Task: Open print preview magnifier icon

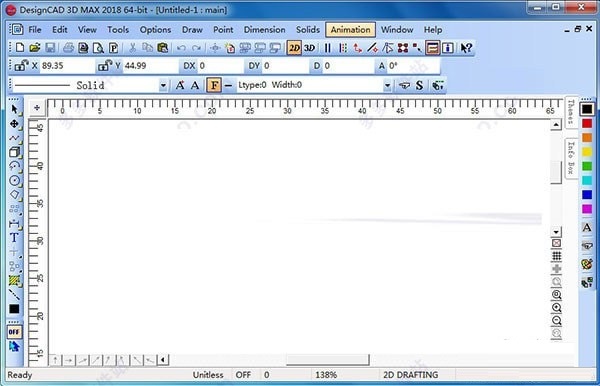Action: [x=98, y=48]
